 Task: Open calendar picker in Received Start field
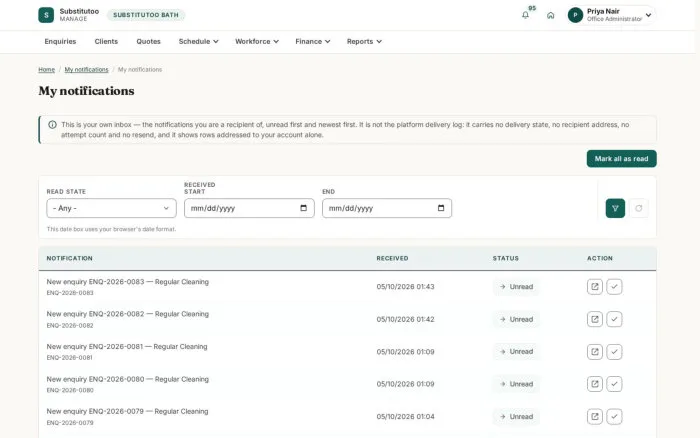click(304, 208)
